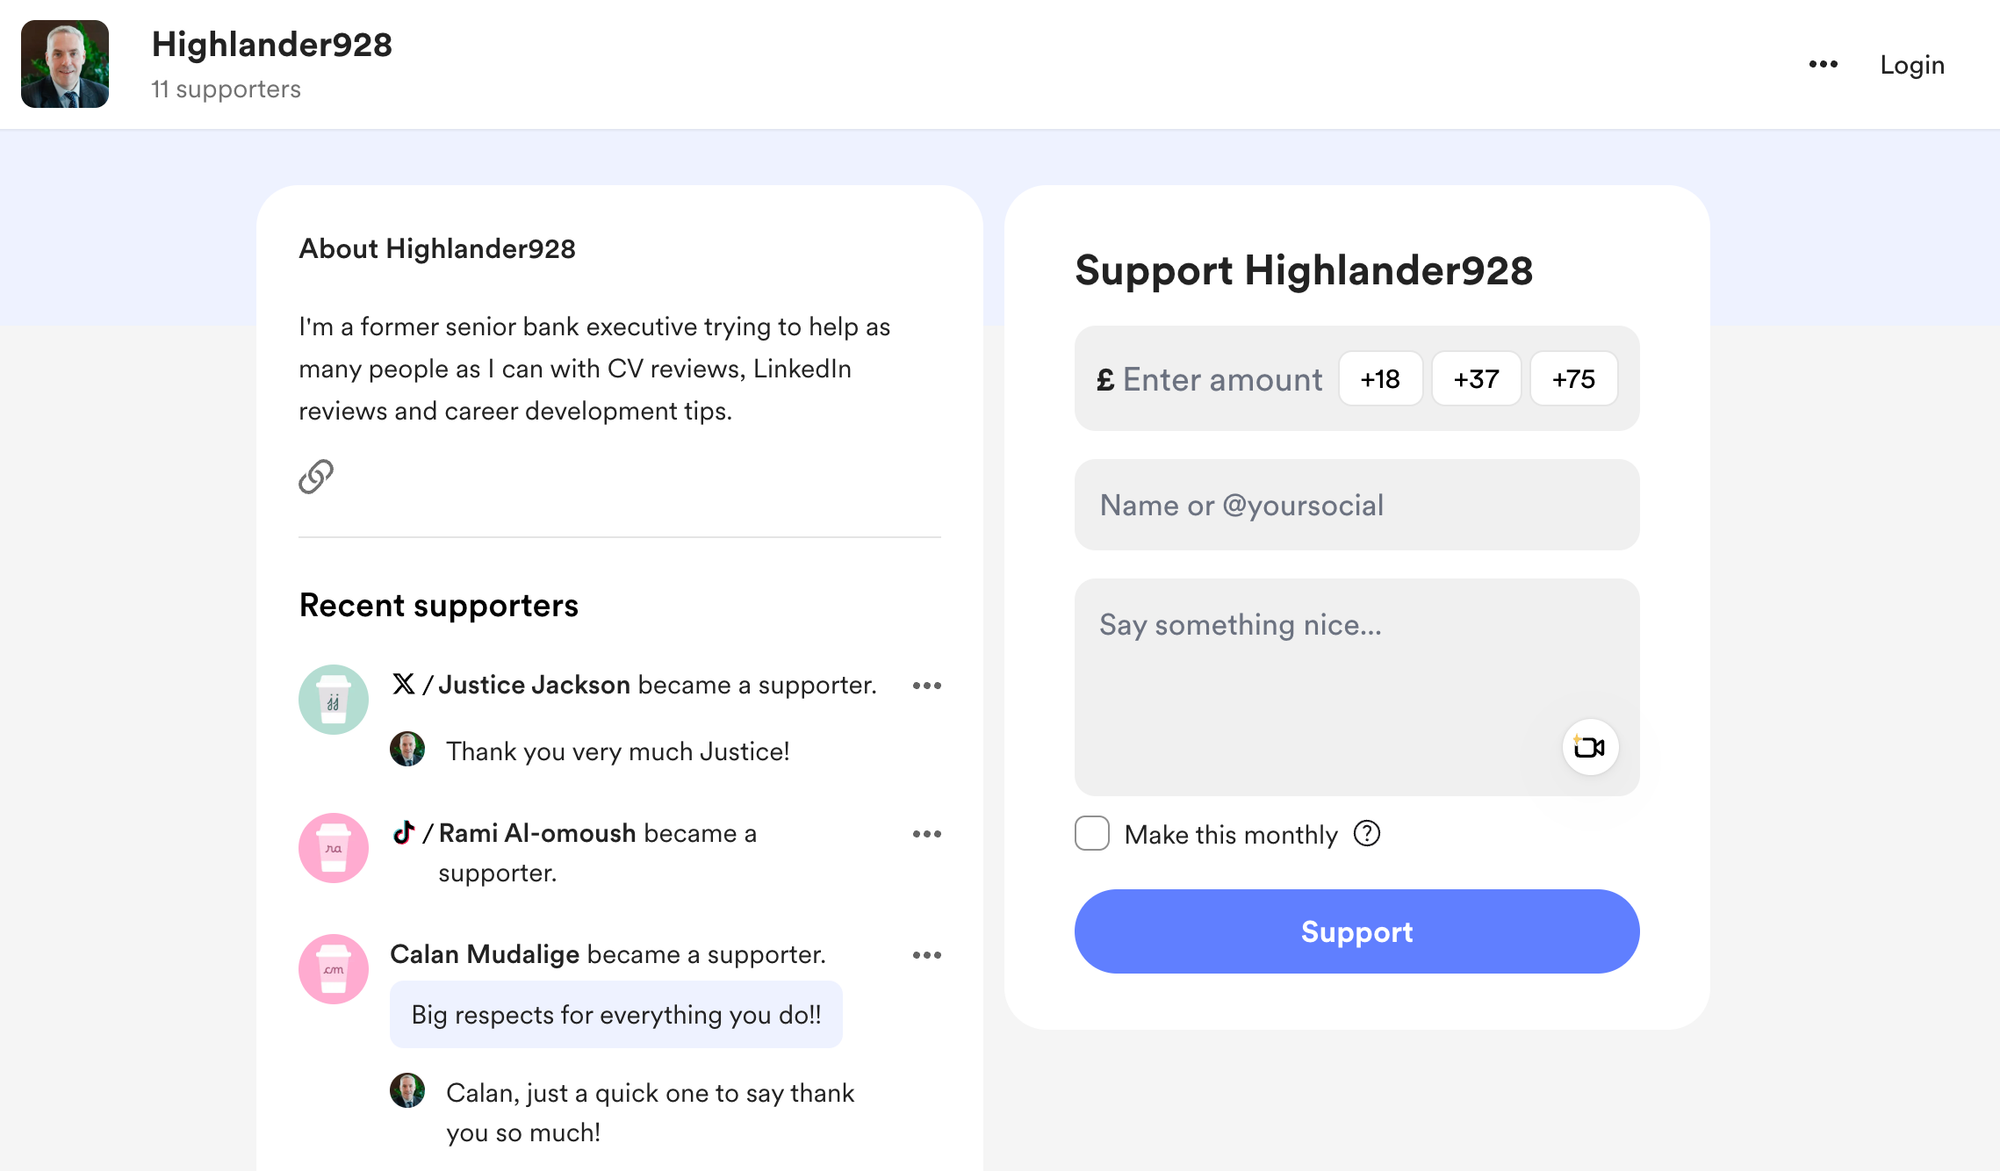Viewport: 2000px width, 1171px height.
Task: Click Calan Mudalige's pink coffee cup avatar
Action: tap(333, 968)
